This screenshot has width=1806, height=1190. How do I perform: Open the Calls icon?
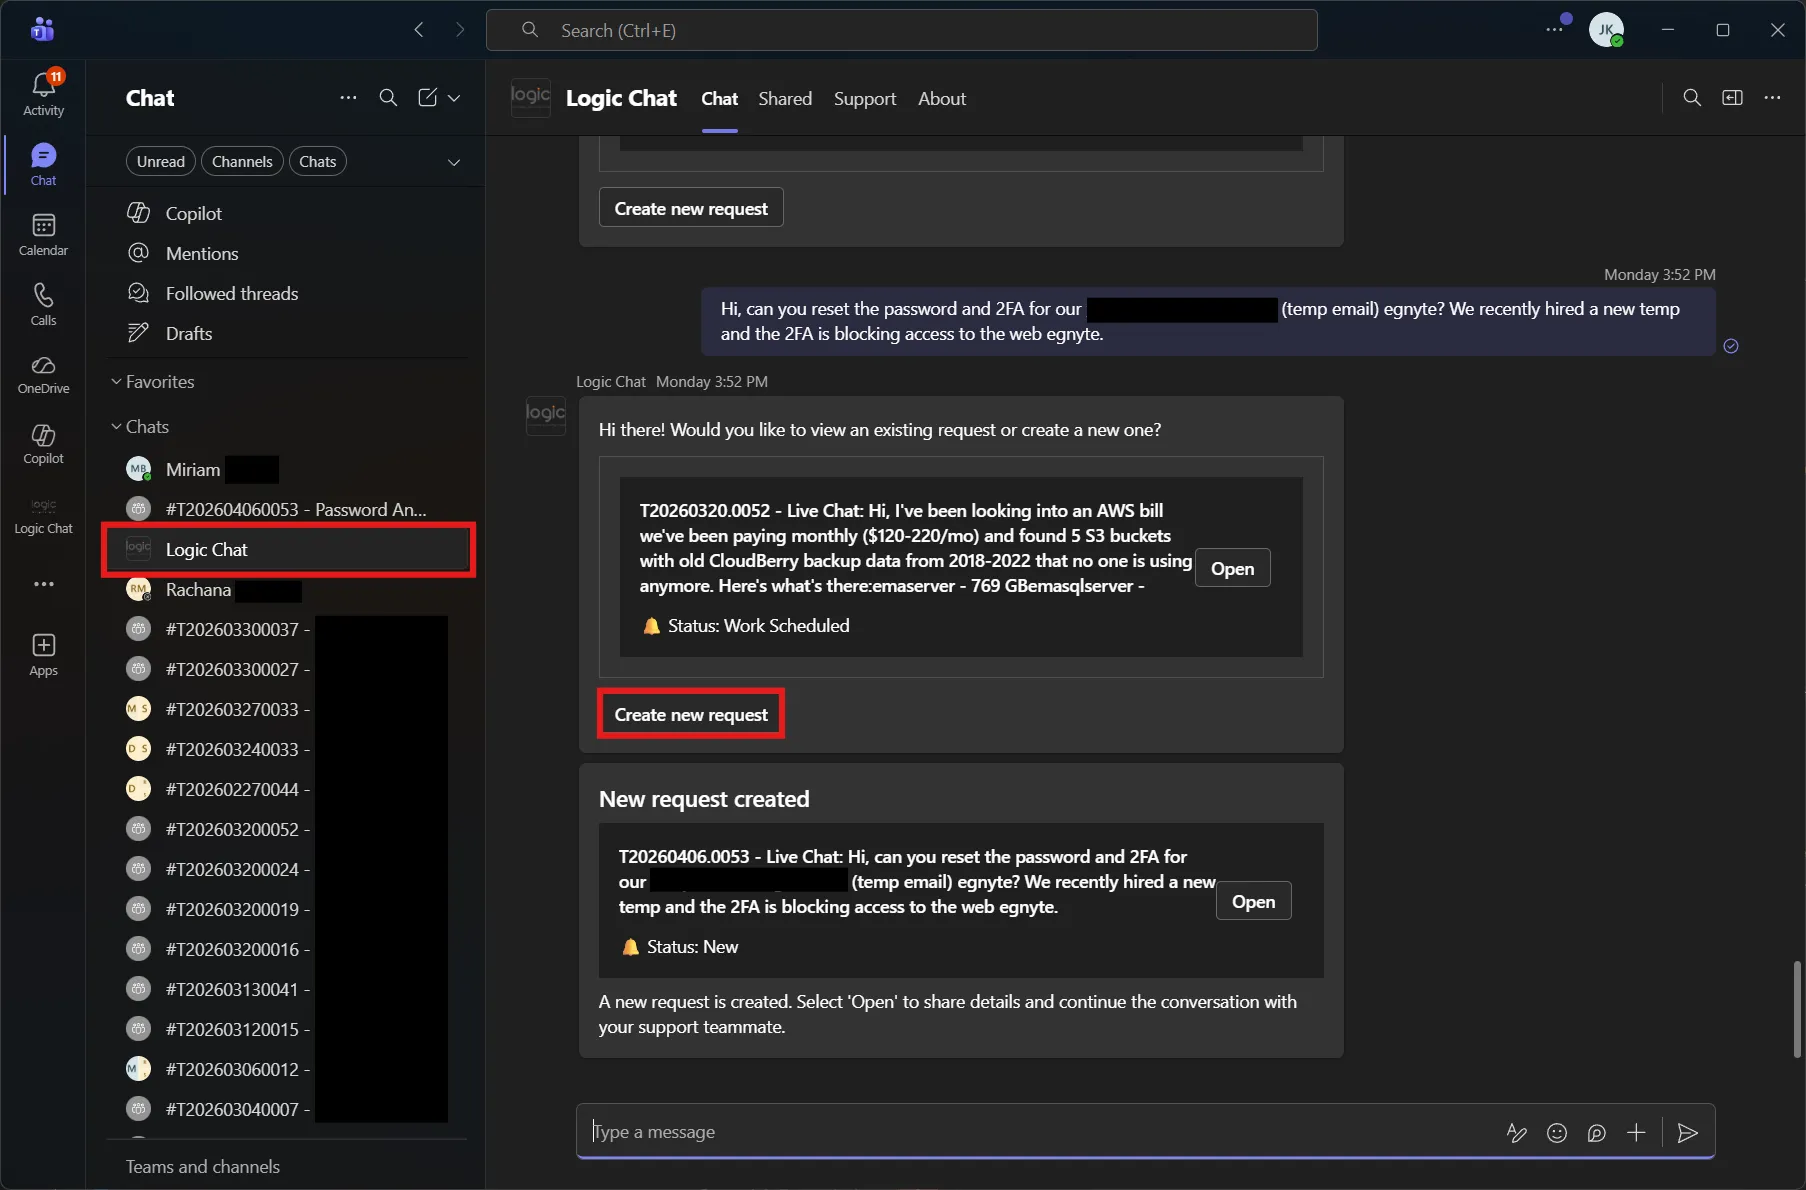tap(43, 305)
